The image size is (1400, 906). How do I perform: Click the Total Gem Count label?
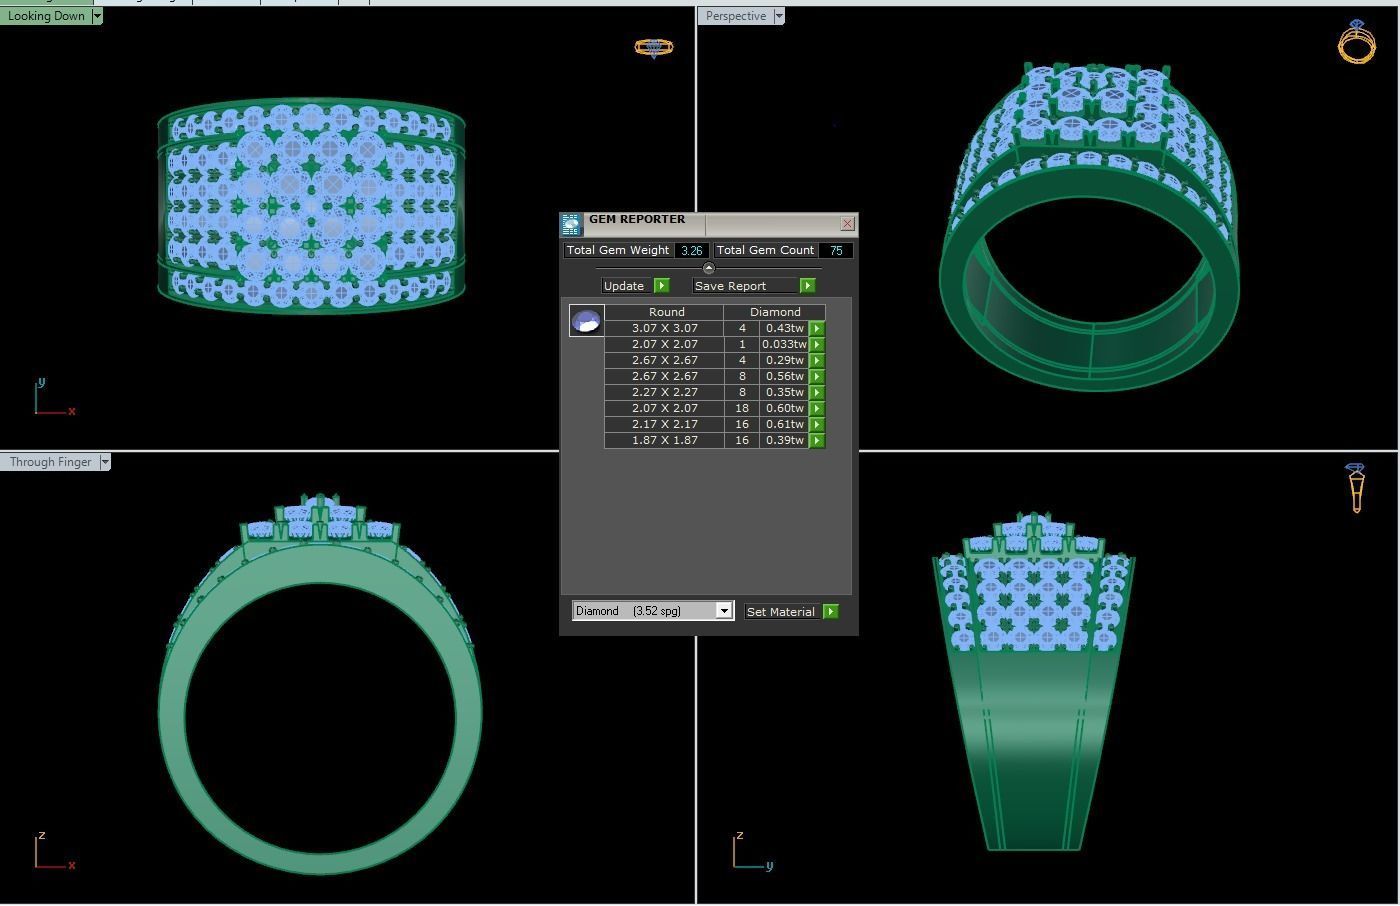pos(765,250)
